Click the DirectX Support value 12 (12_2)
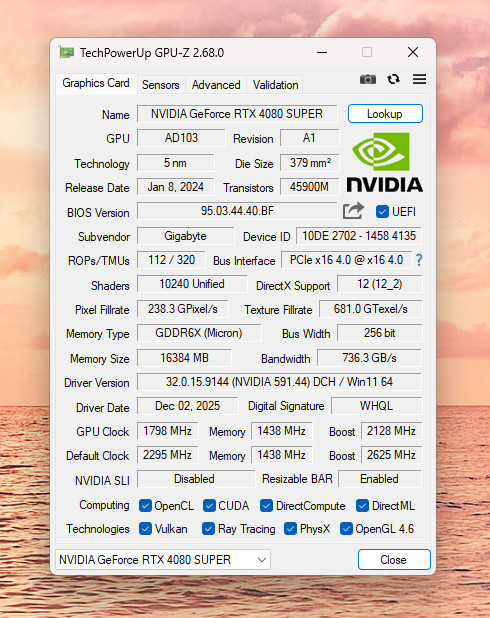 pyautogui.click(x=380, y=284)
